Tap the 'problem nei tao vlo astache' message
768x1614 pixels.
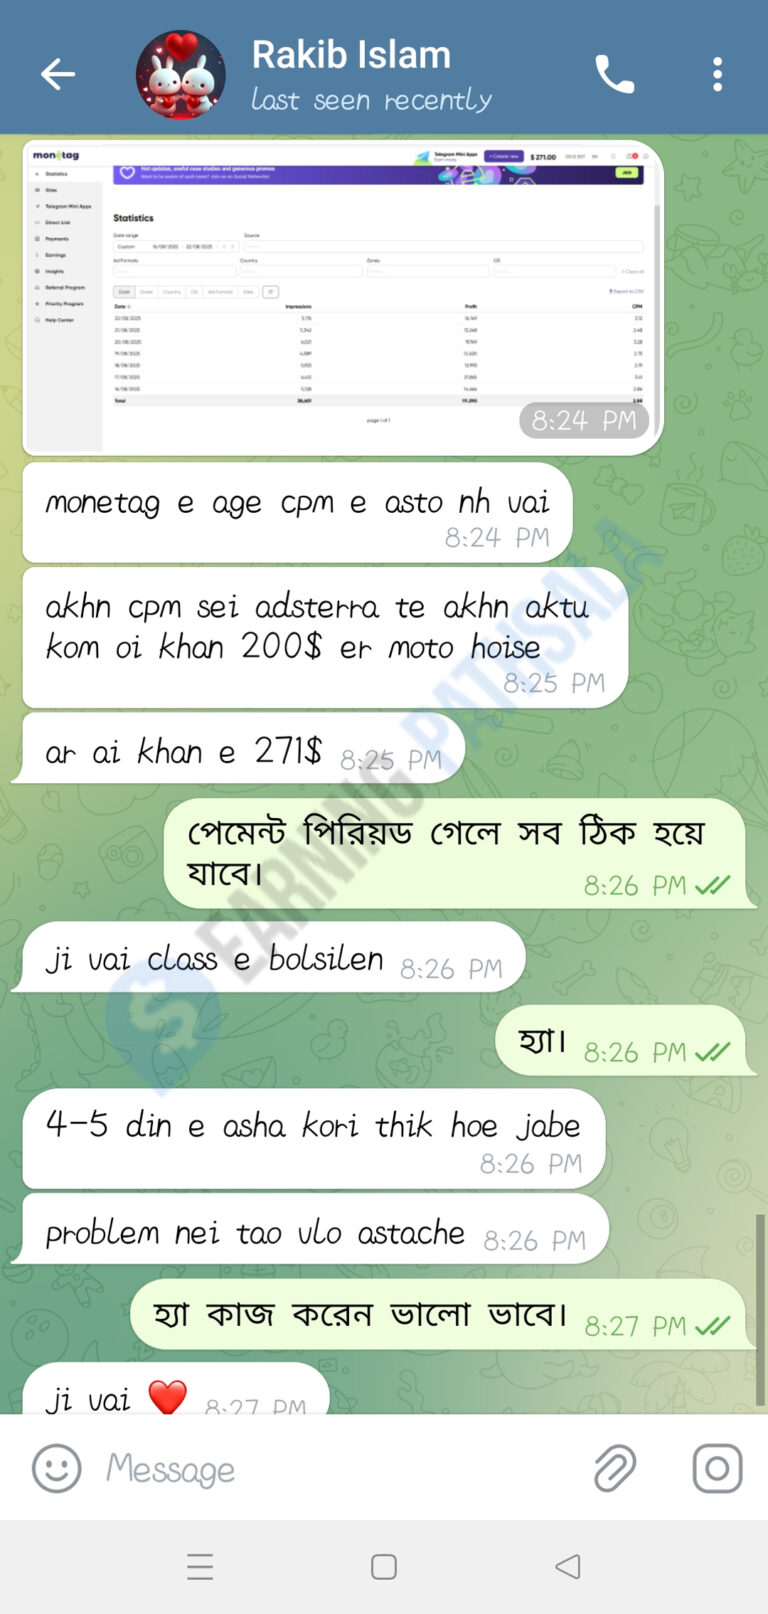[x=315, y=1230]
